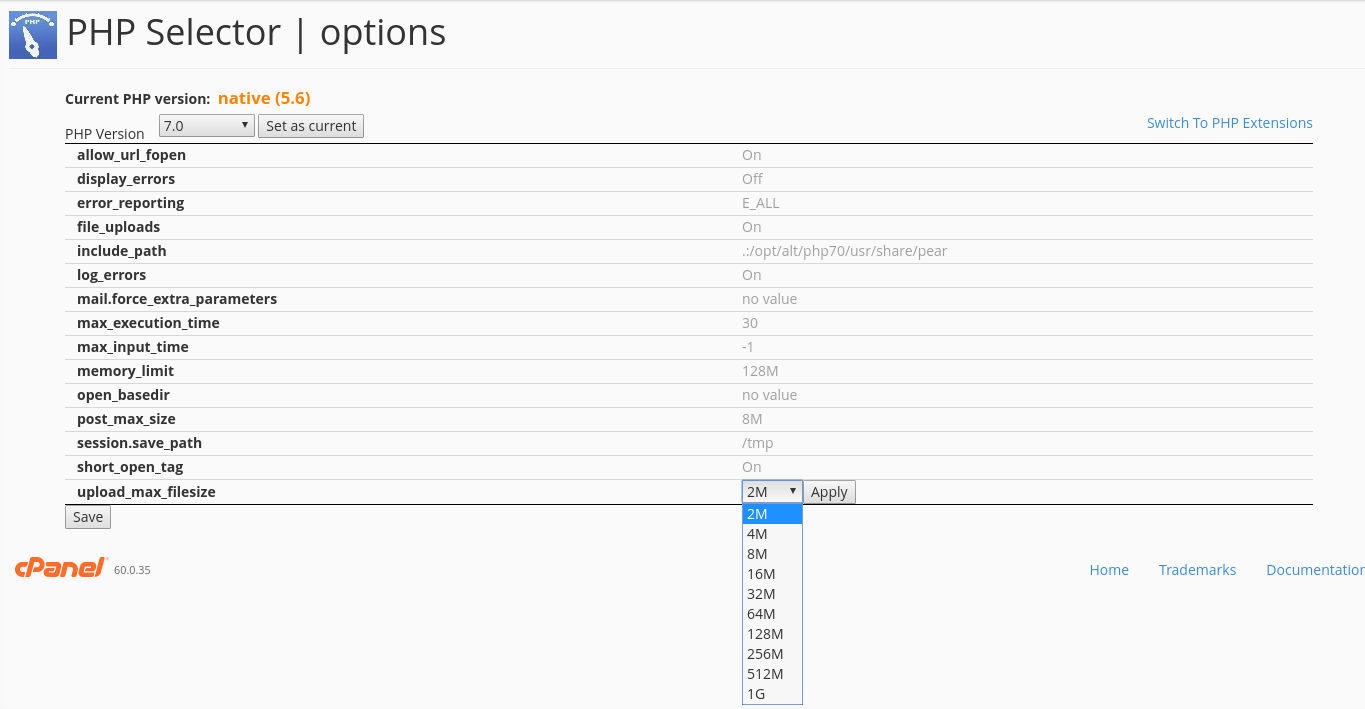Image resolution: width=1365 pixels, height=709 pixels.
Task: Click the native (5.6) current version text
Action: tap(264, 98)
